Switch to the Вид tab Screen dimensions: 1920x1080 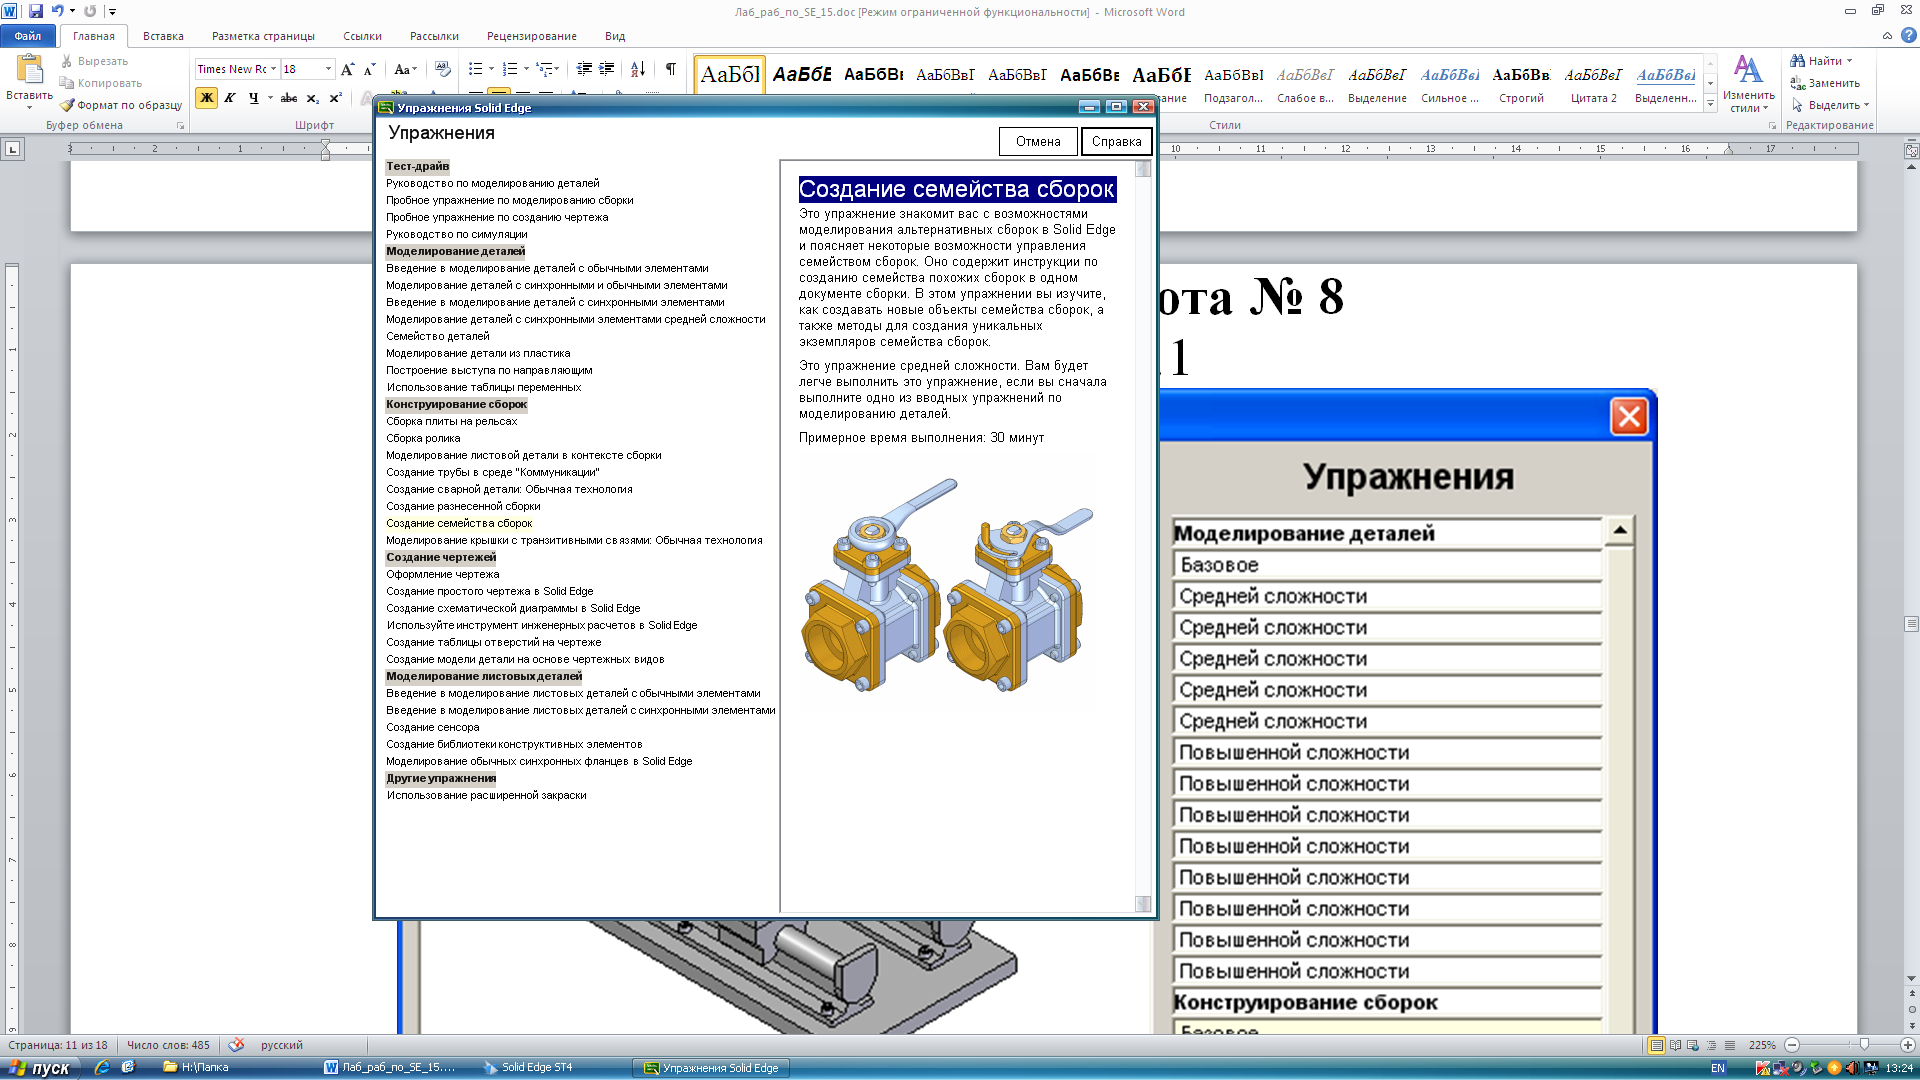click(615, 36)
